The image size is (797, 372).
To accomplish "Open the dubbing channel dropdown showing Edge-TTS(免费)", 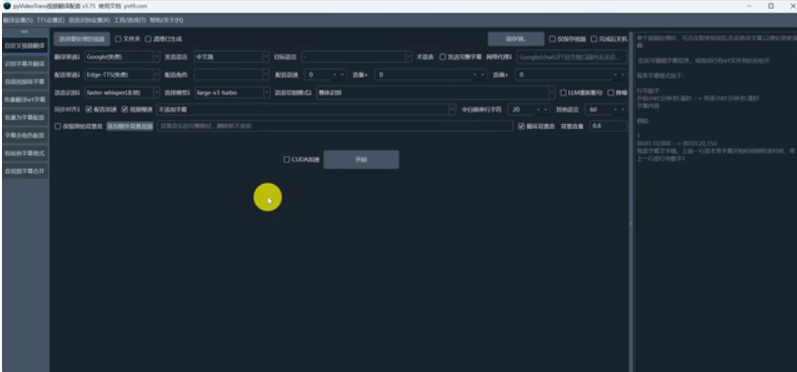I will coord(122,75).
